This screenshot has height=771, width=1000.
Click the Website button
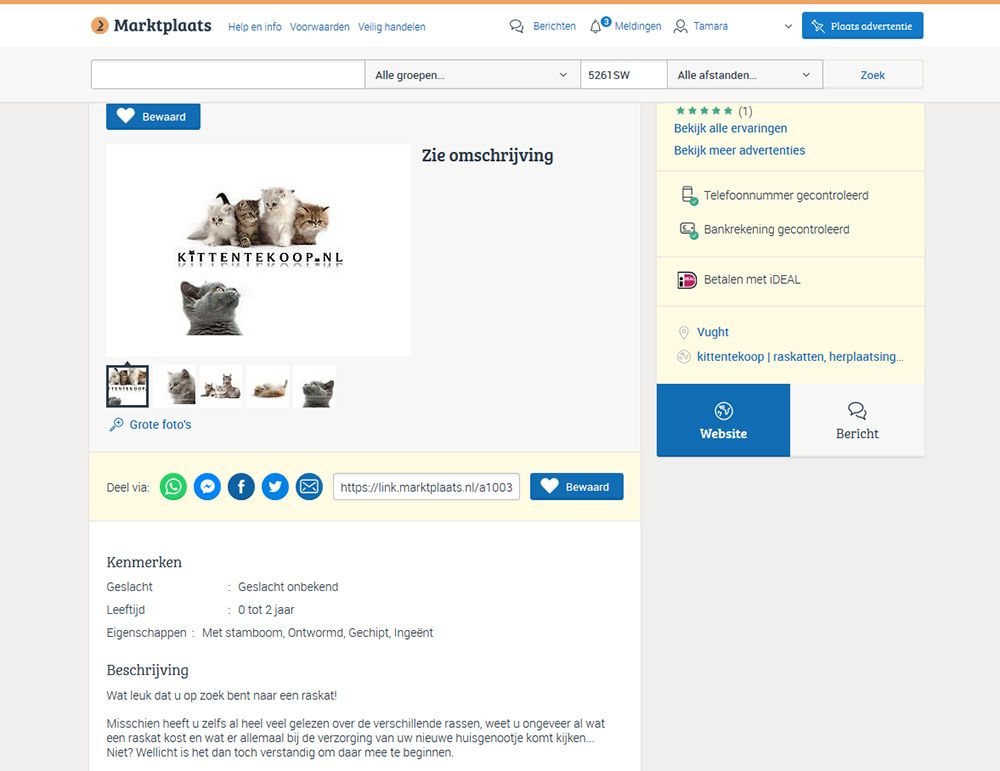click(723, 420)
